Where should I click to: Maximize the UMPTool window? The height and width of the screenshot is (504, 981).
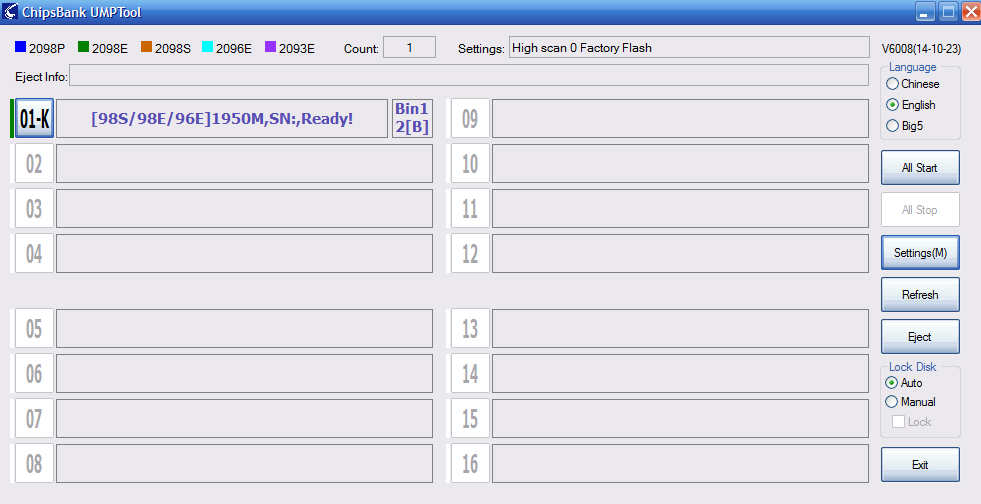pyautogui.click(x=948, y=11)
